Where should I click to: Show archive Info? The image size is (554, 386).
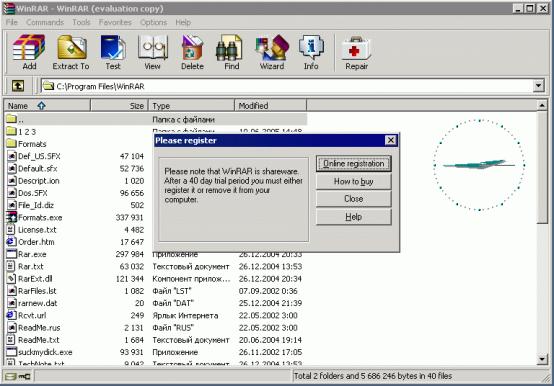point(311,52)
